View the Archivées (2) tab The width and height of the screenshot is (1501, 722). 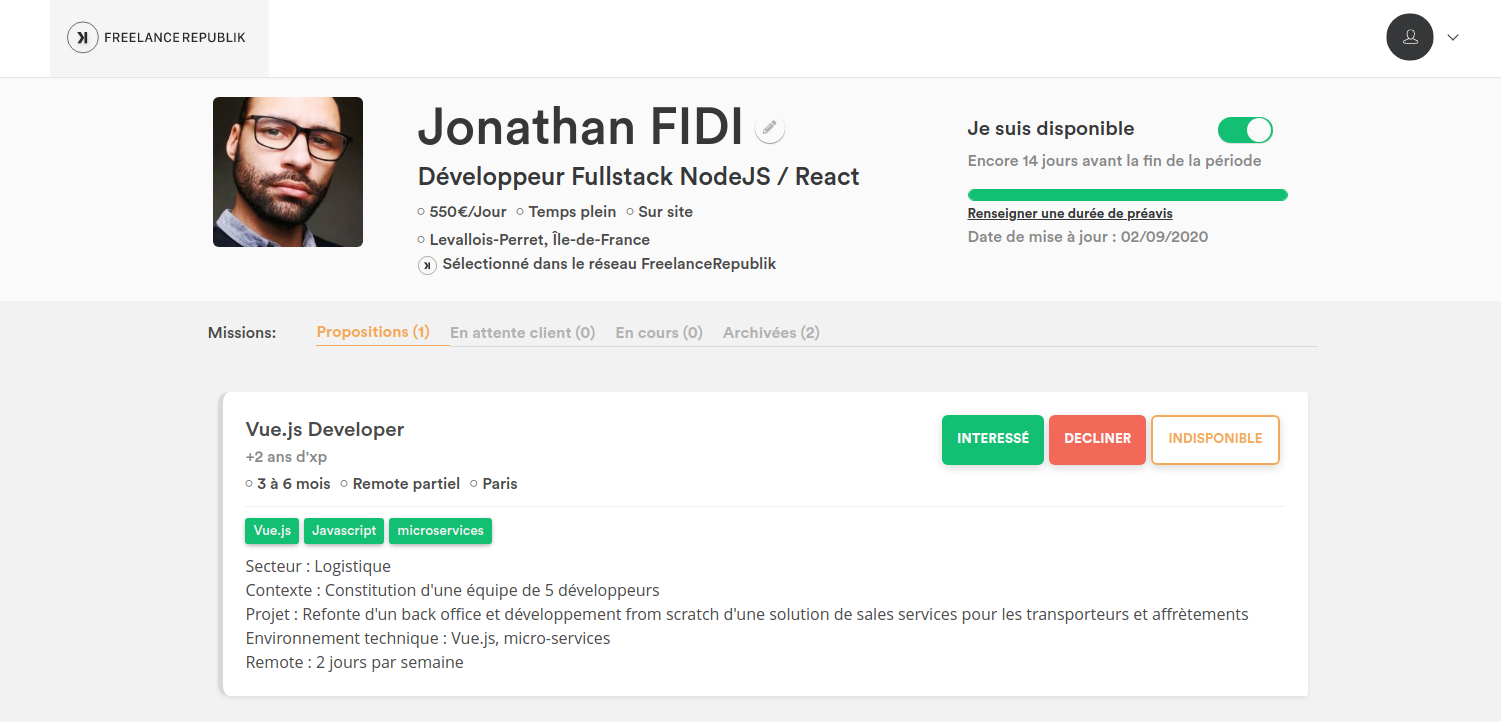[x=771, y=333]
